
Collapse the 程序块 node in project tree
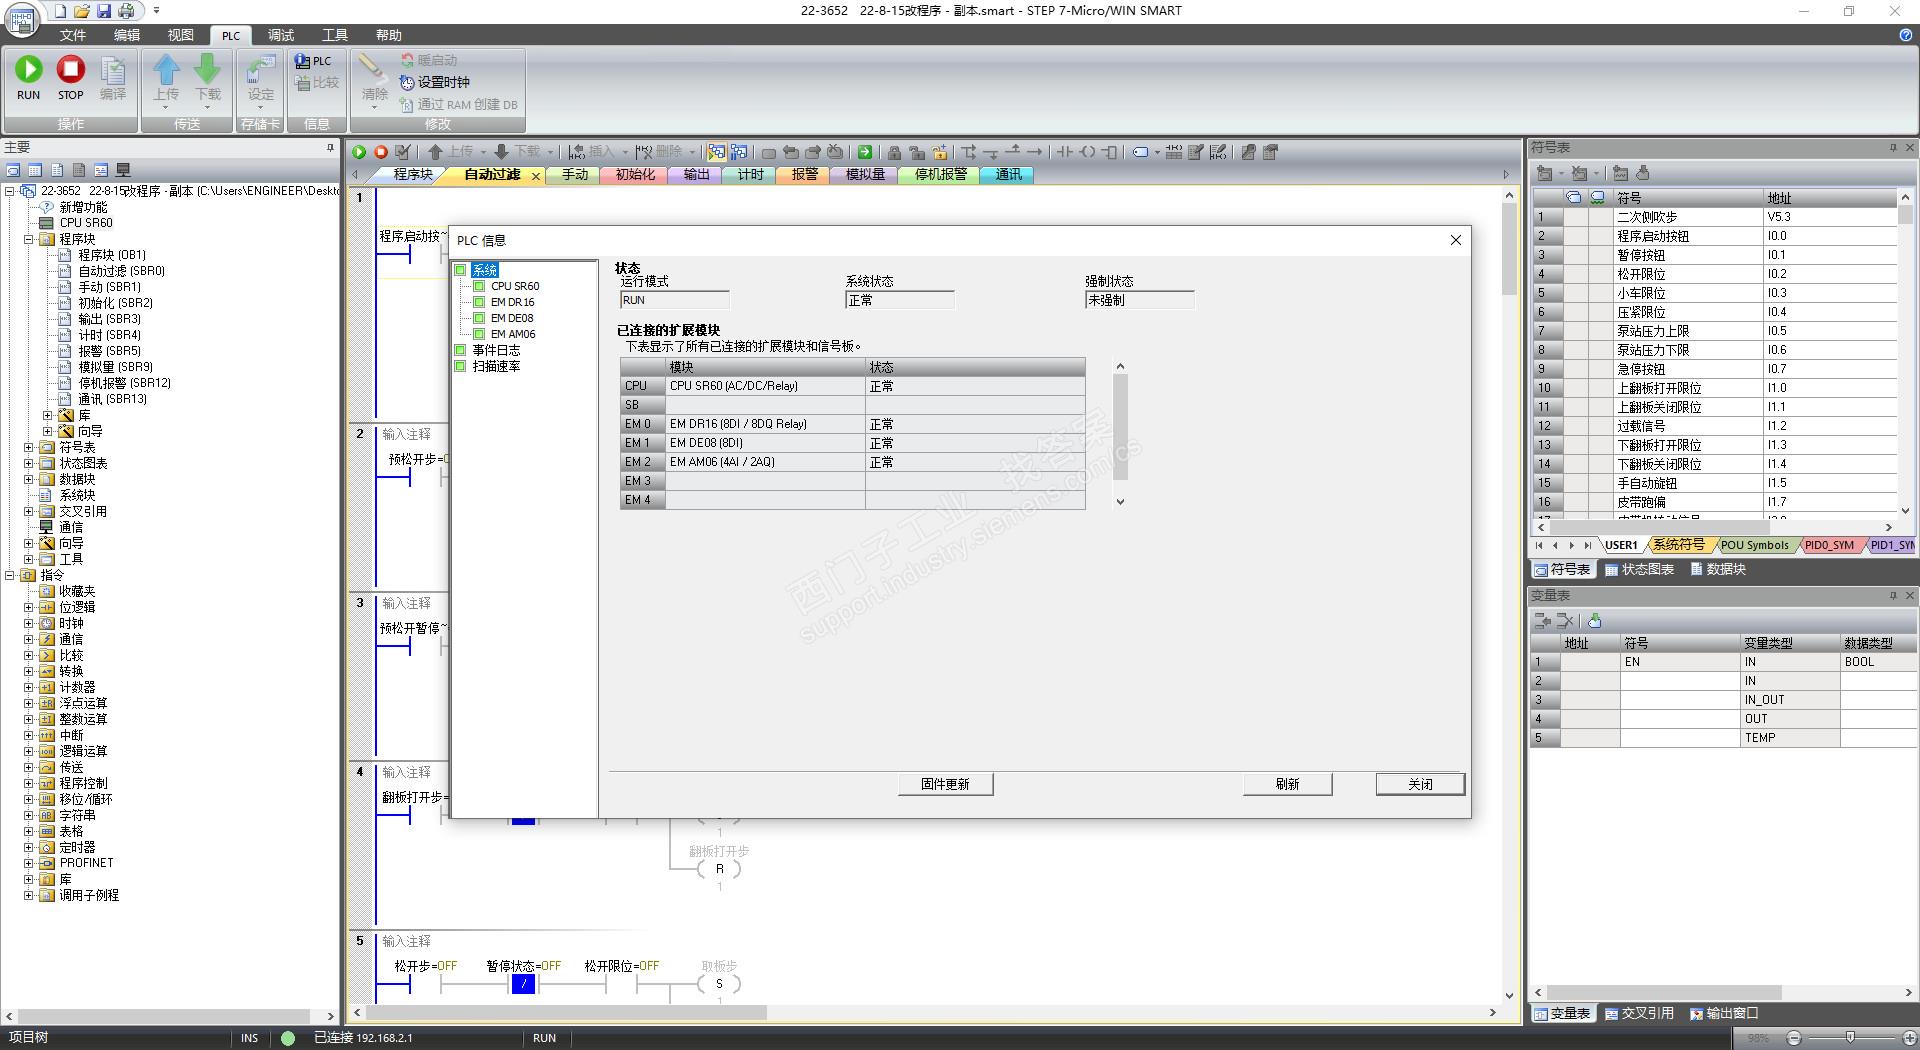point(28,239)
